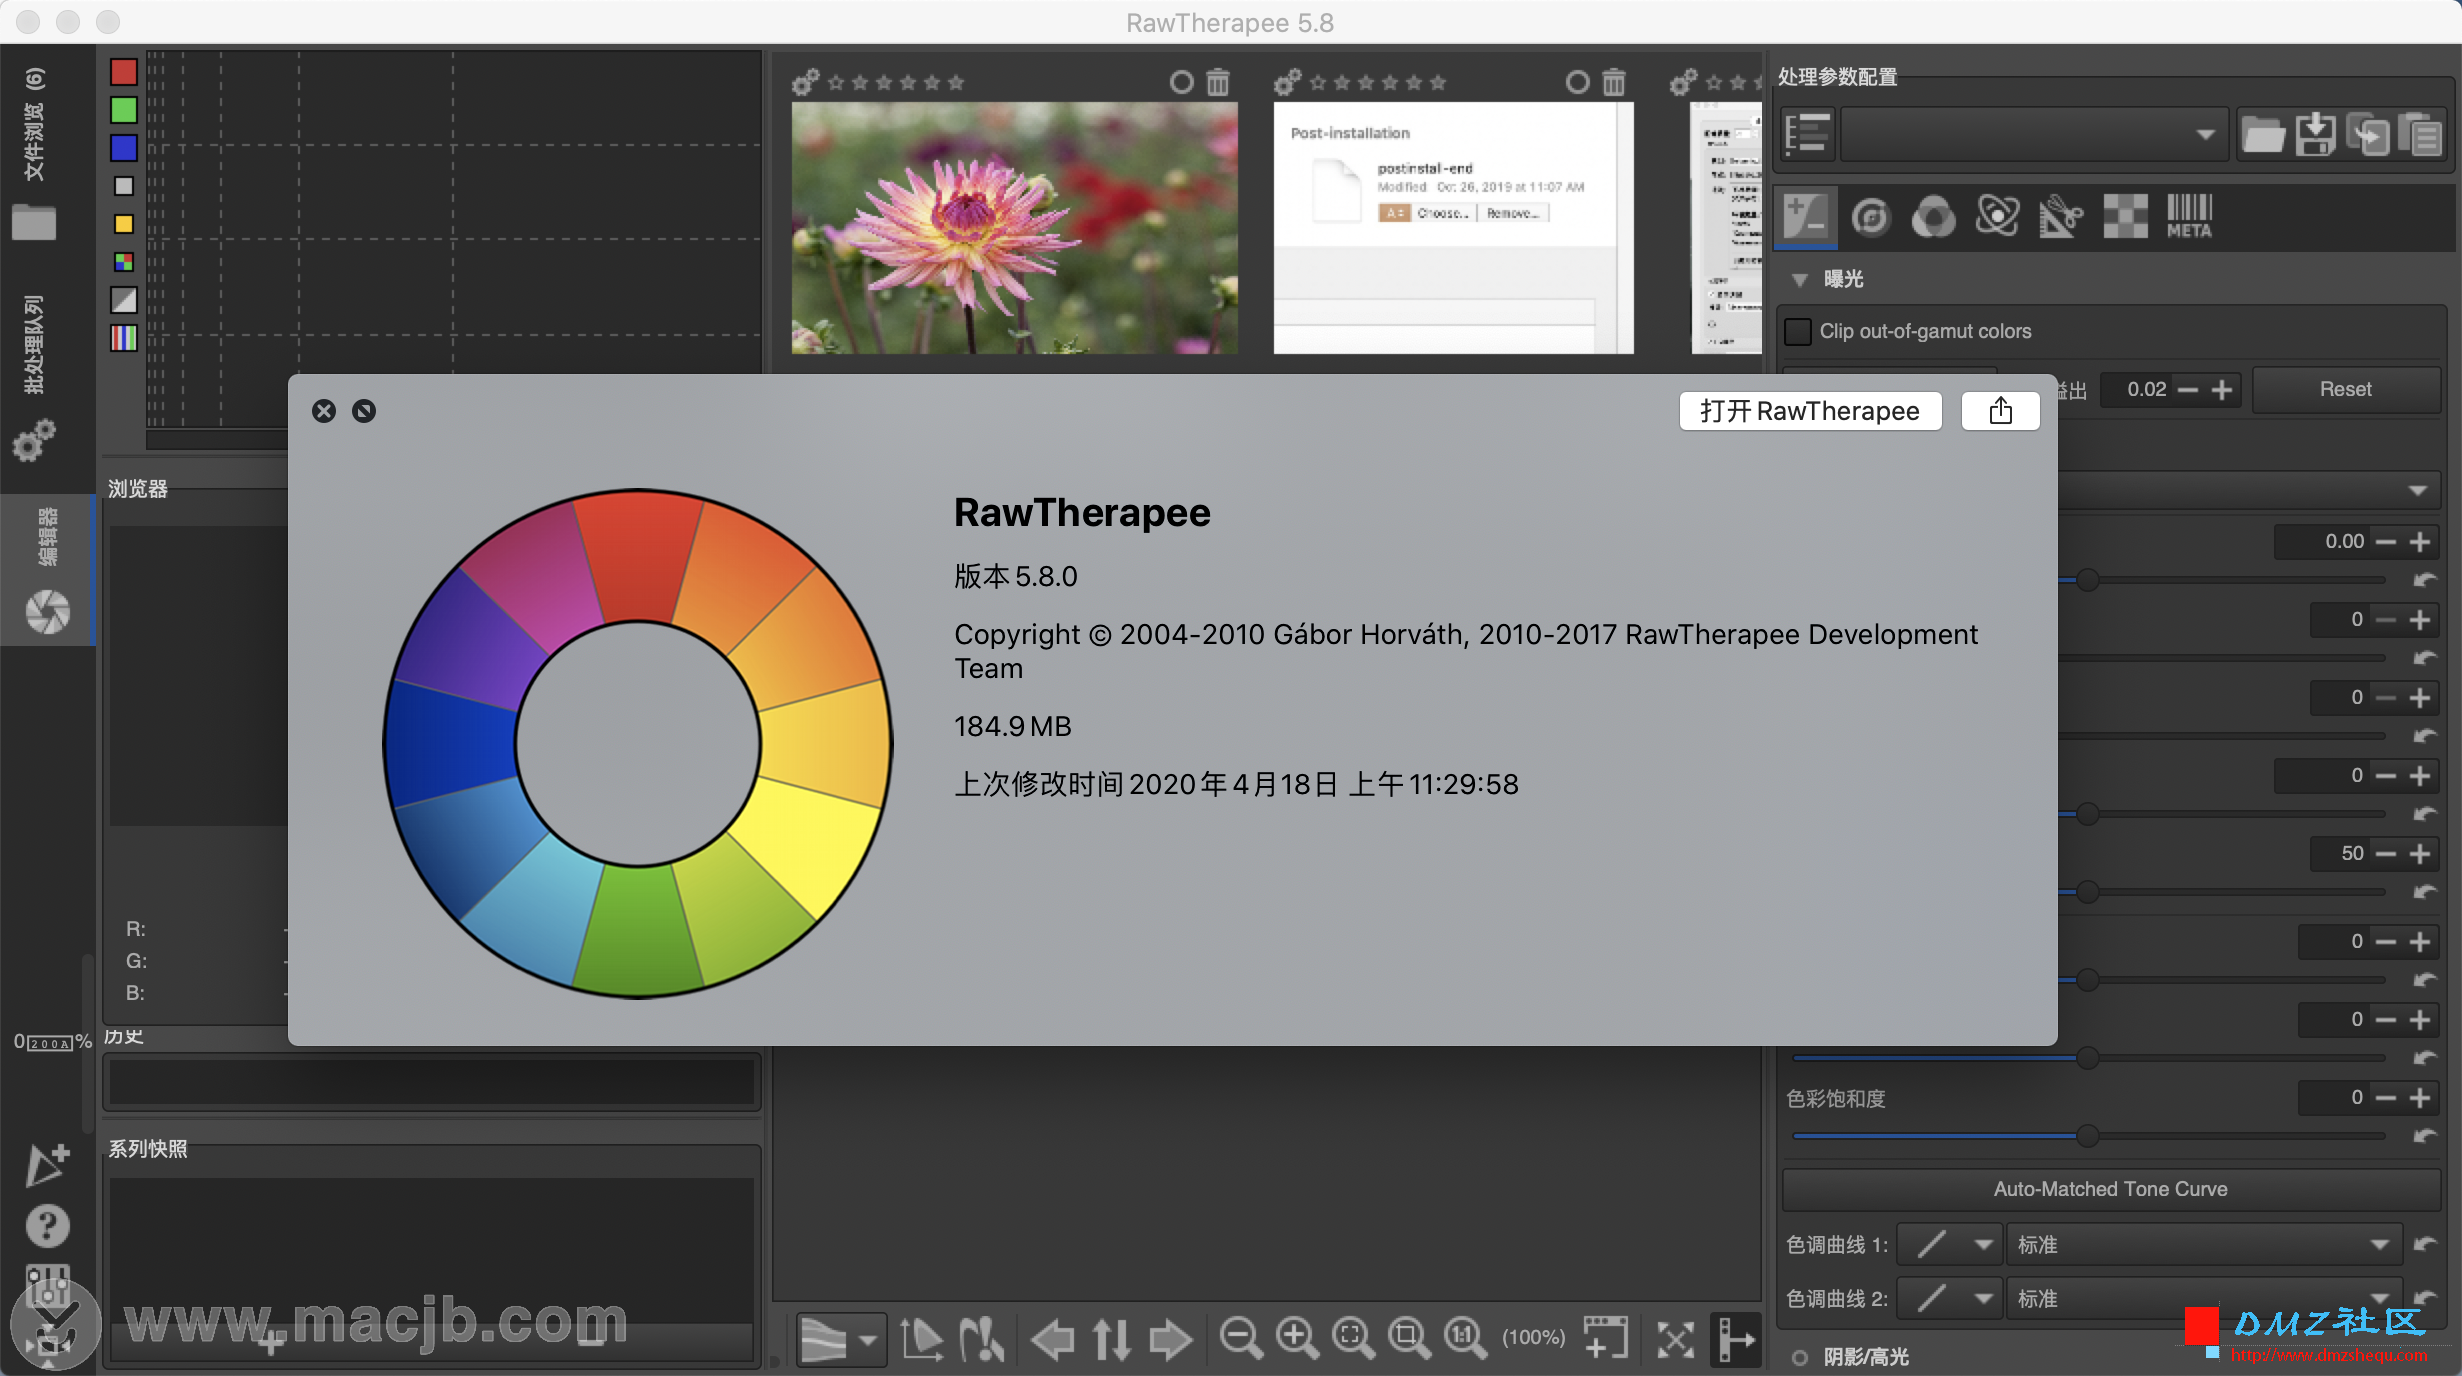Zoom preview to 1:1 (100%)

pos(1465,1338)
